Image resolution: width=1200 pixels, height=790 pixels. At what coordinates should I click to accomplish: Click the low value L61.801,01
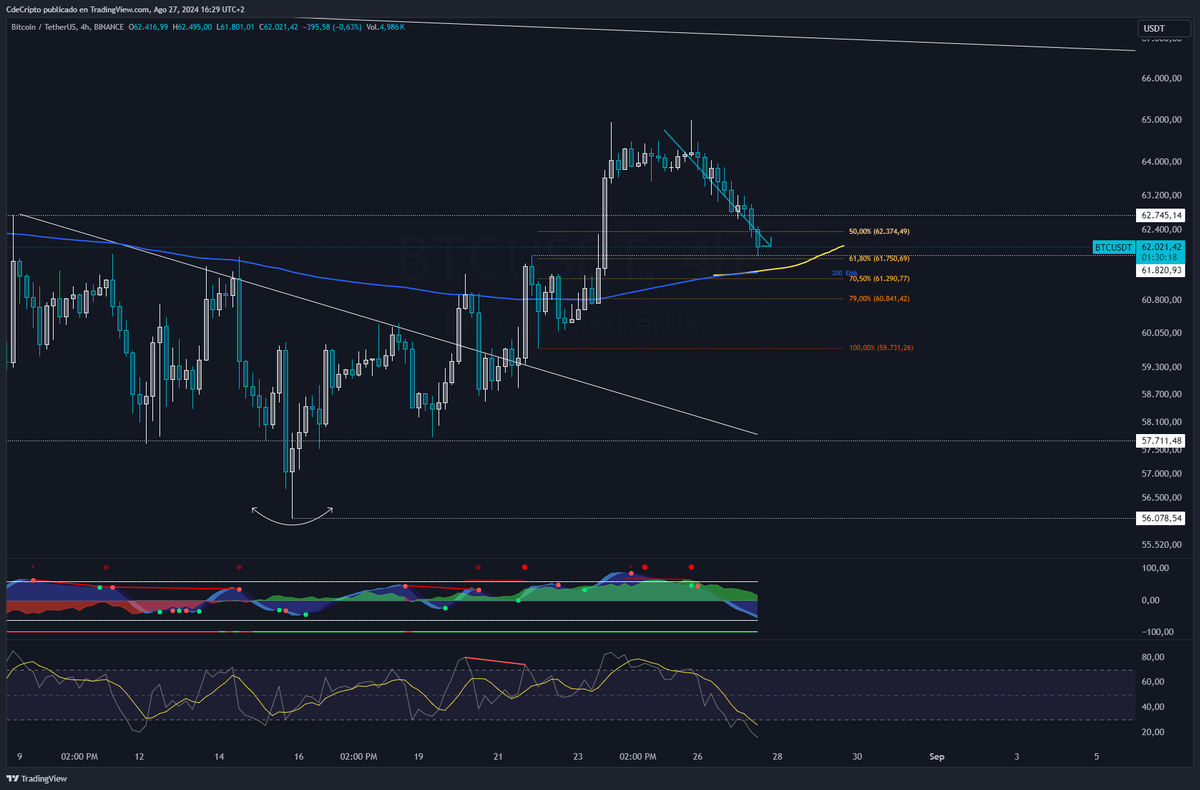(236, 27)
